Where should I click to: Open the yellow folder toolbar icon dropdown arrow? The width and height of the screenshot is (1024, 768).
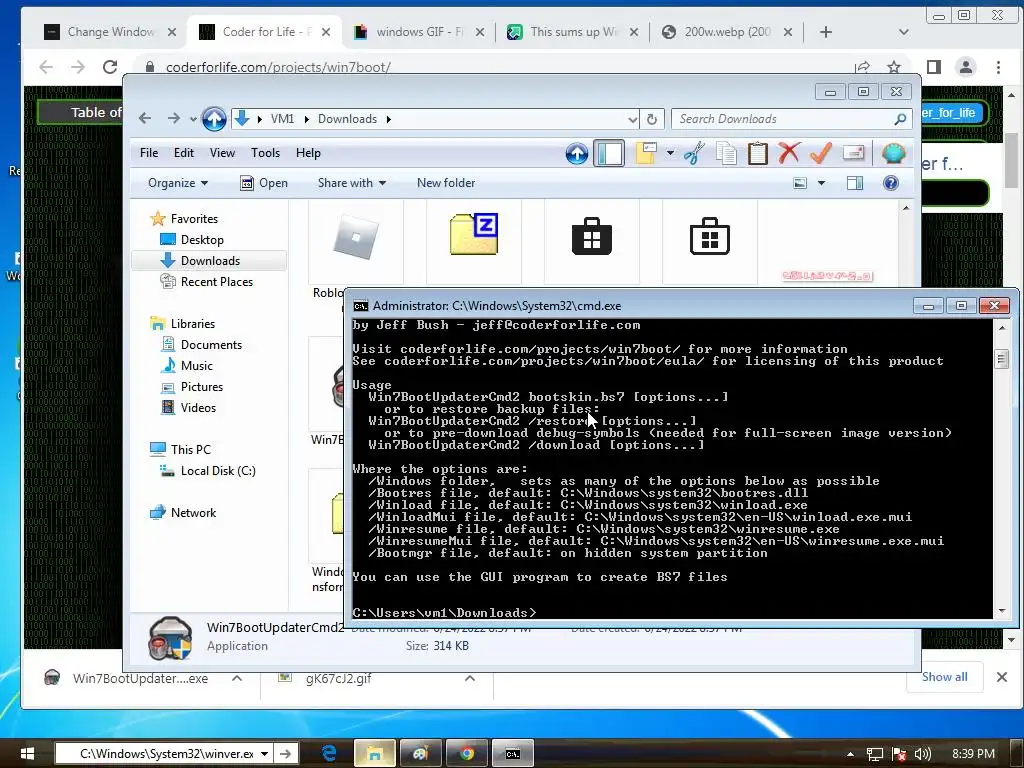pos(670,153)
